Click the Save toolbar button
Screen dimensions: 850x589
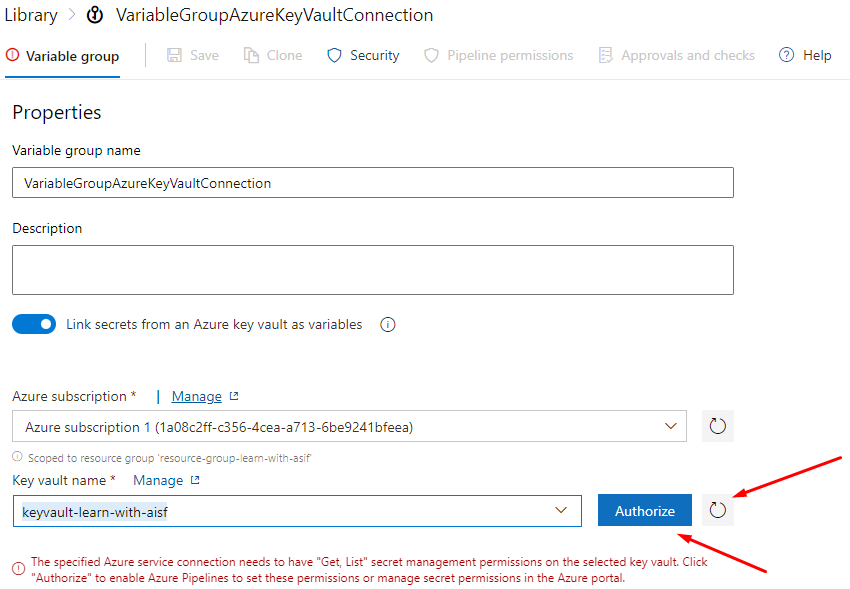[x=193, y=56]
